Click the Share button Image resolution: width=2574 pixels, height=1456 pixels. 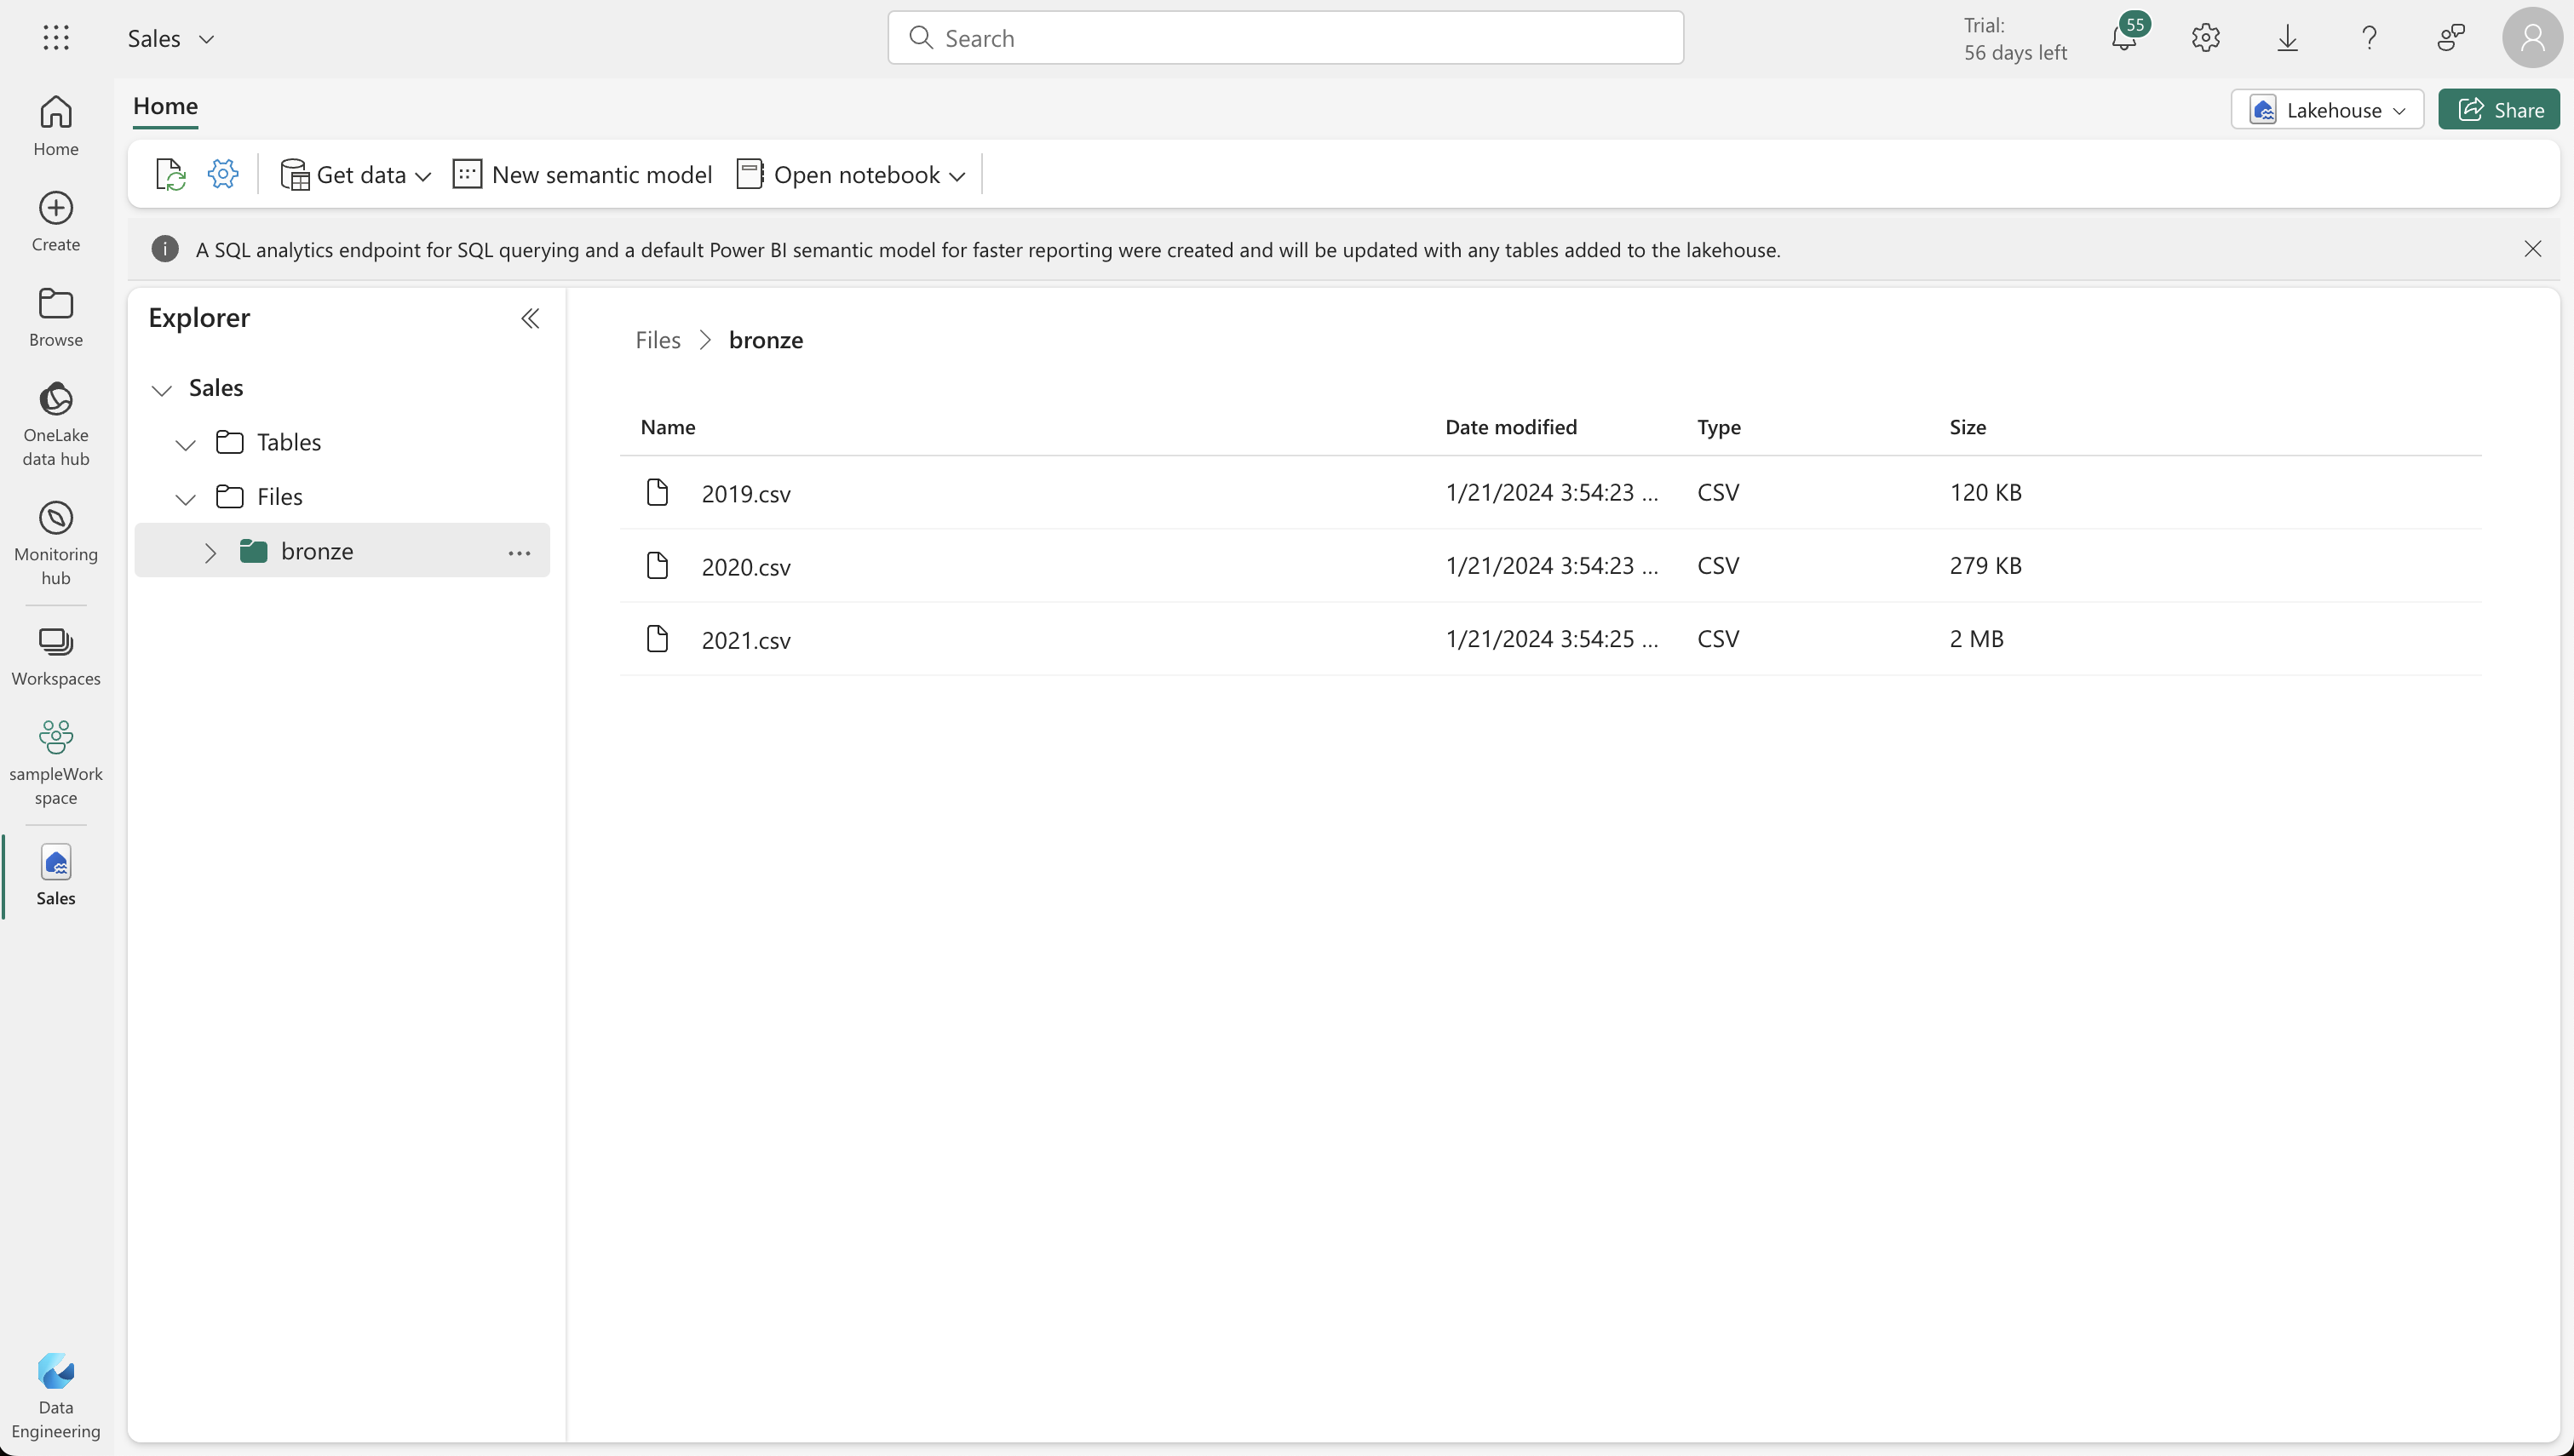(x=2499, y=109)
